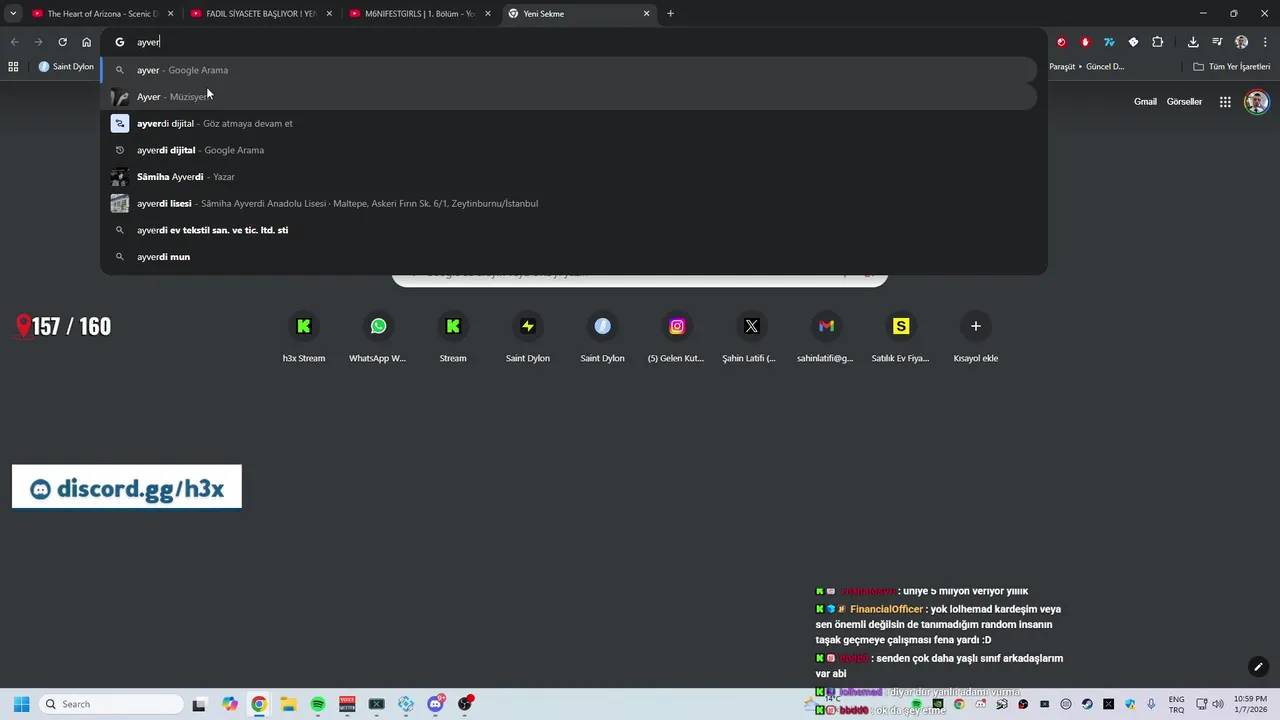Click the 7TV extension icon
1280x720 pixels.
(x=1109, y=42)
